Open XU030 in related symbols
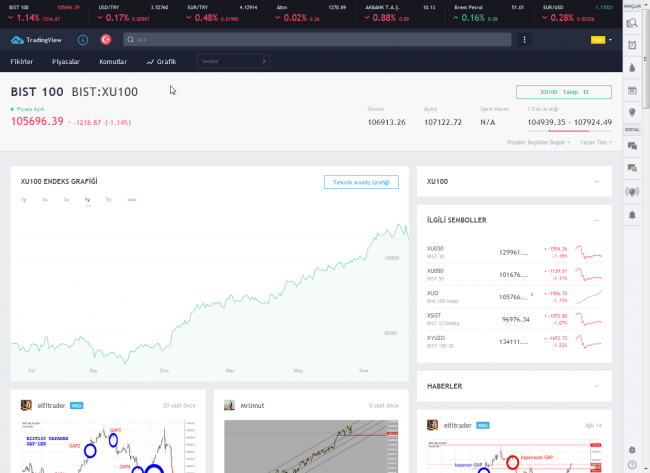The height and width of the screenshot is (473, 650). [x=514, y=252]
